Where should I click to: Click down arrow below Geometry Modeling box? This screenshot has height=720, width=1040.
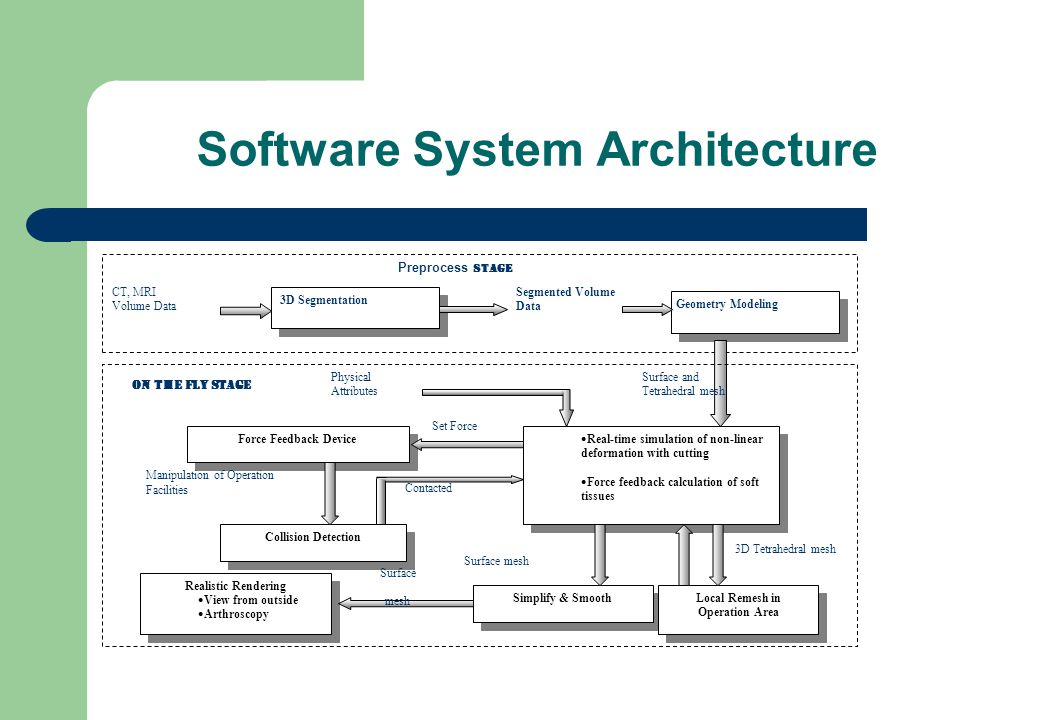[x=720, y=383]
